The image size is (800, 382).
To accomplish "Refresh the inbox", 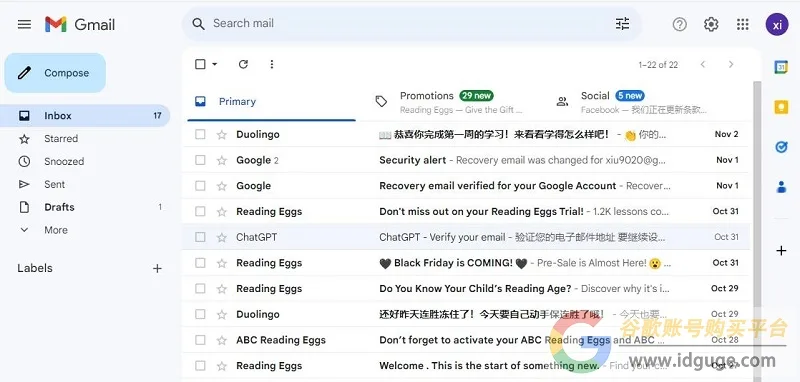I will click(x=243, y=64).
